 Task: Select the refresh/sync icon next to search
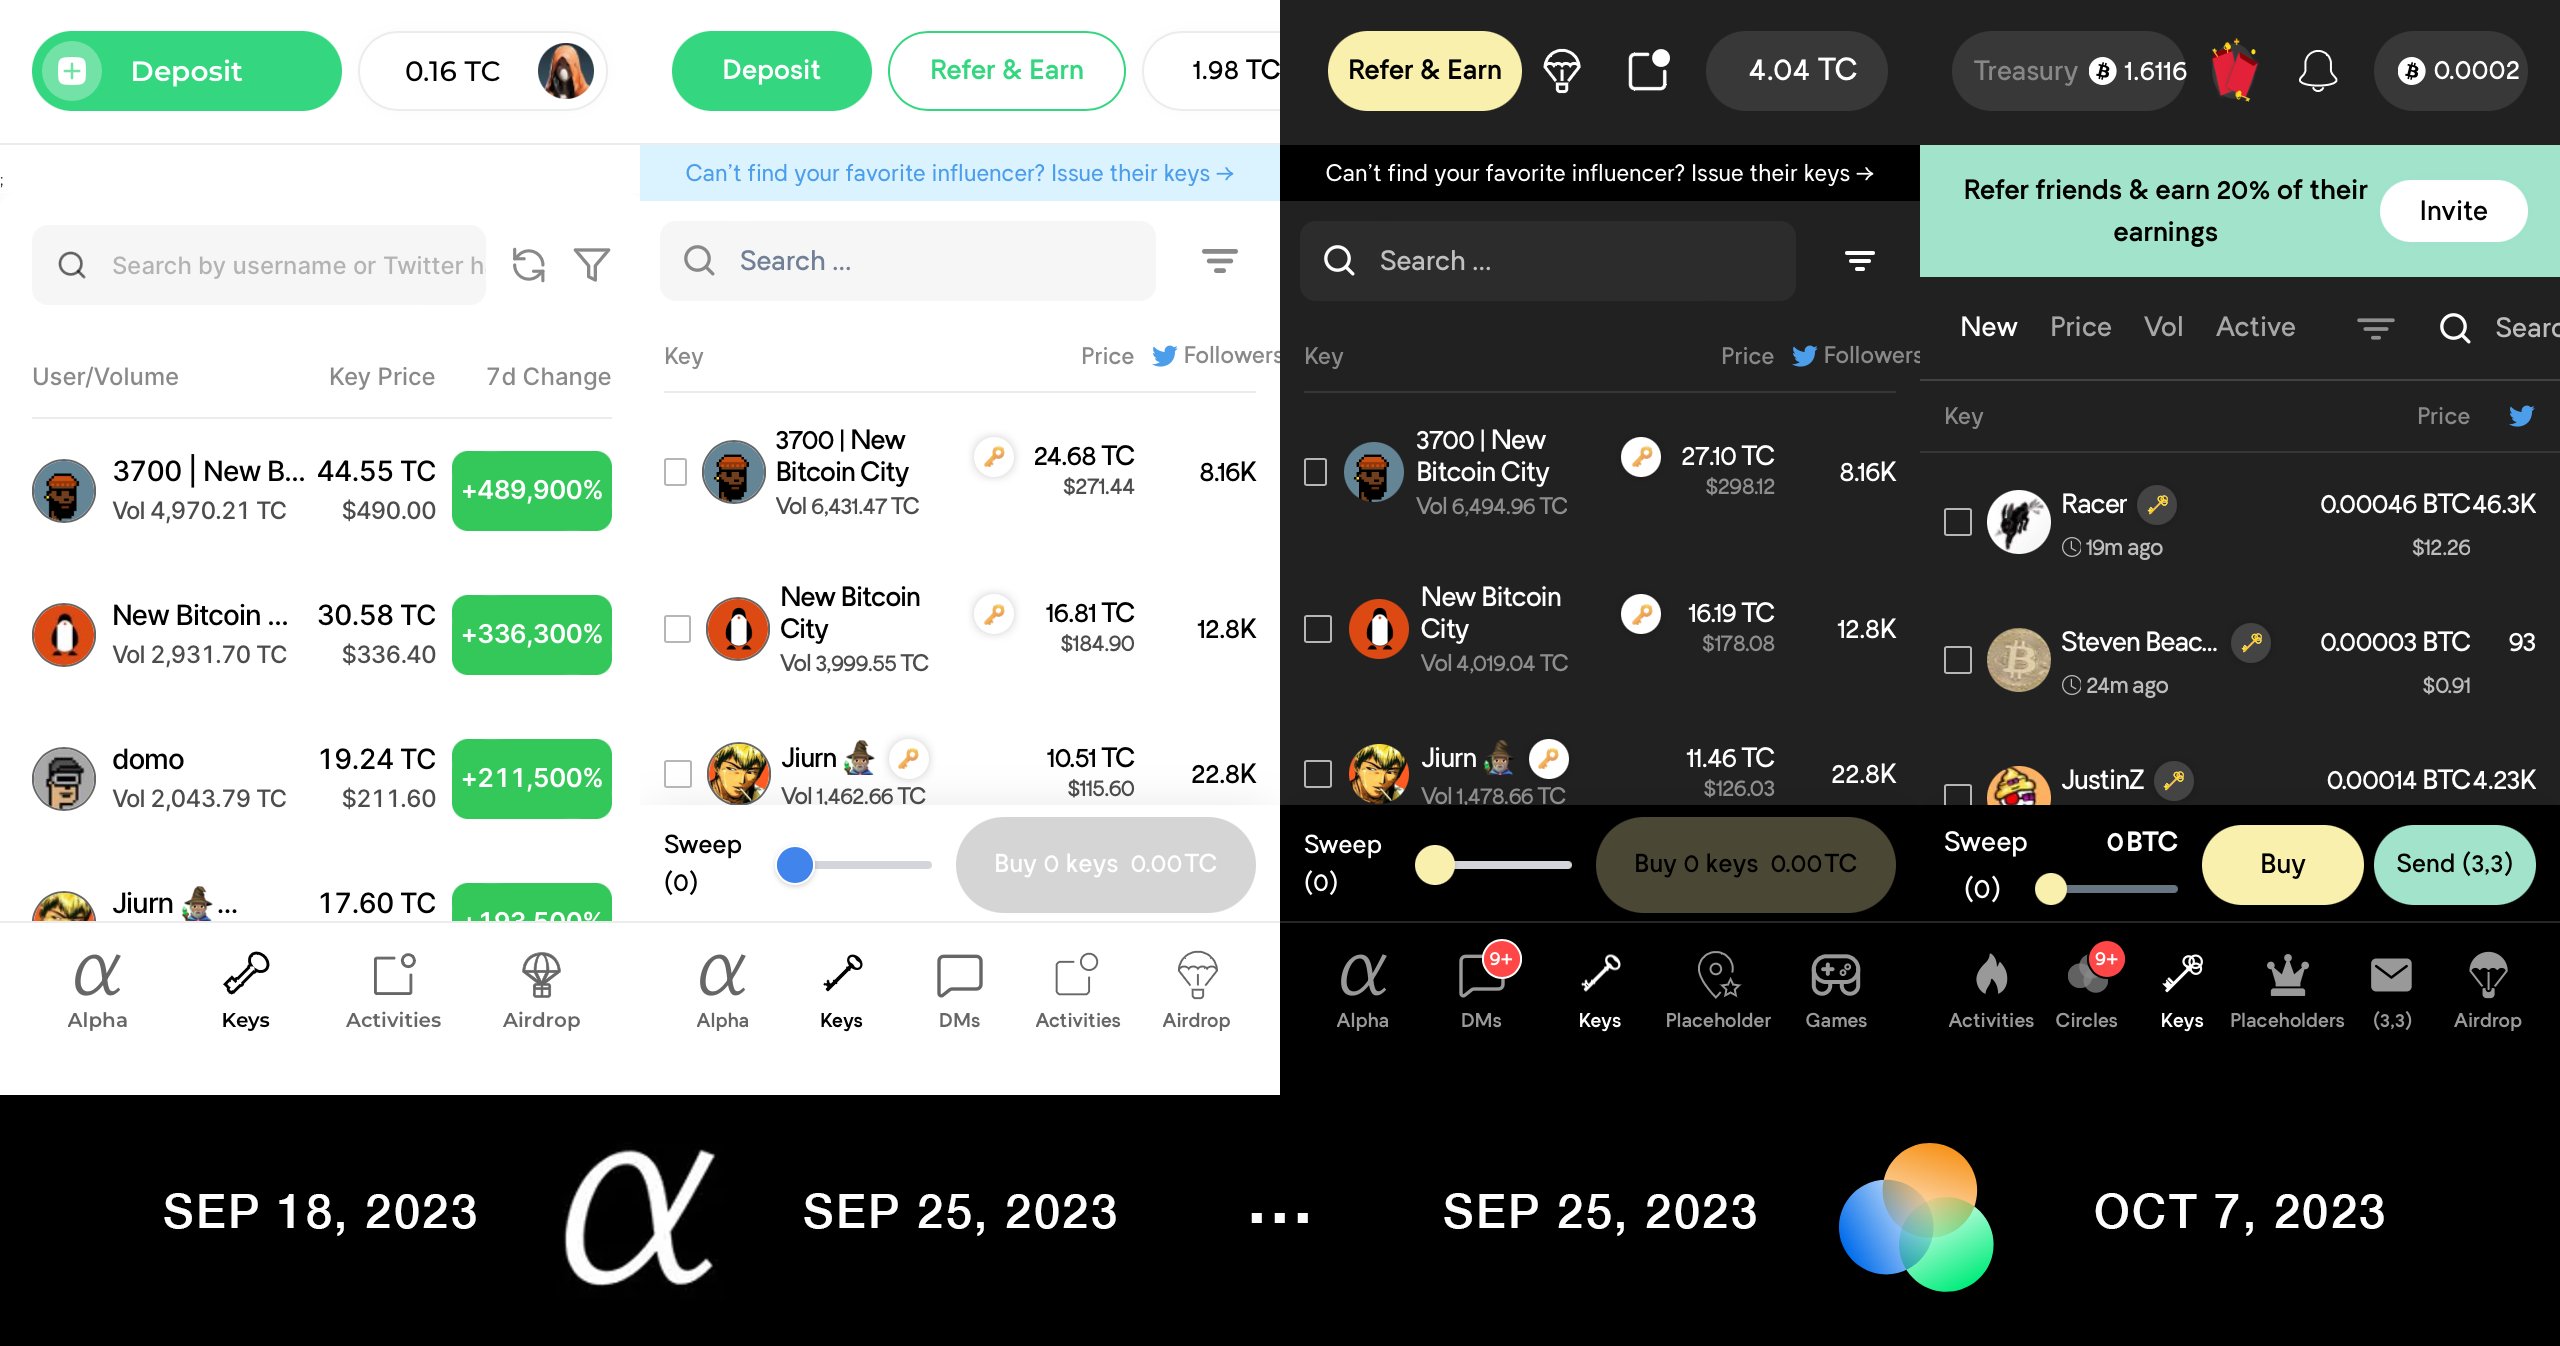coord(527,261)
